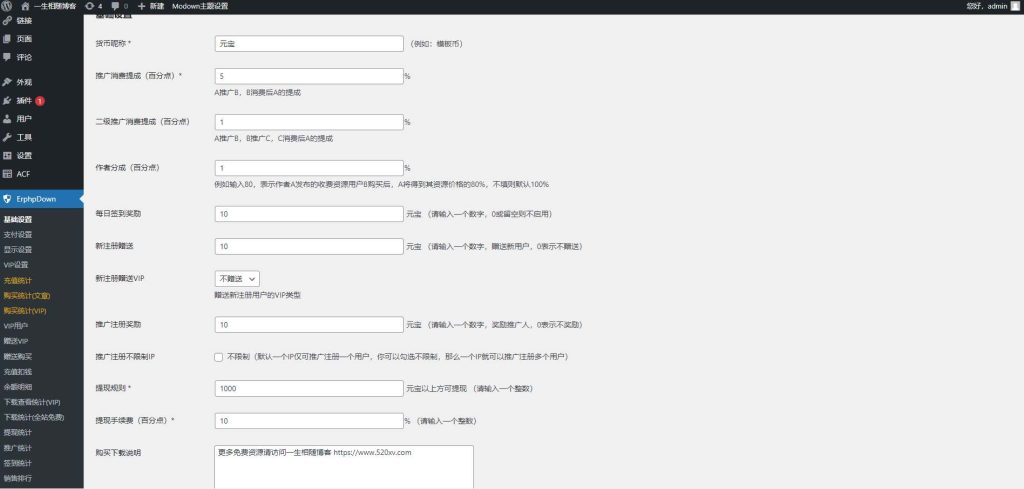Open 余额明细 submenu item
Image resolution: width=1024 pixels, height=489 pixels.
(x=18, y=386)
